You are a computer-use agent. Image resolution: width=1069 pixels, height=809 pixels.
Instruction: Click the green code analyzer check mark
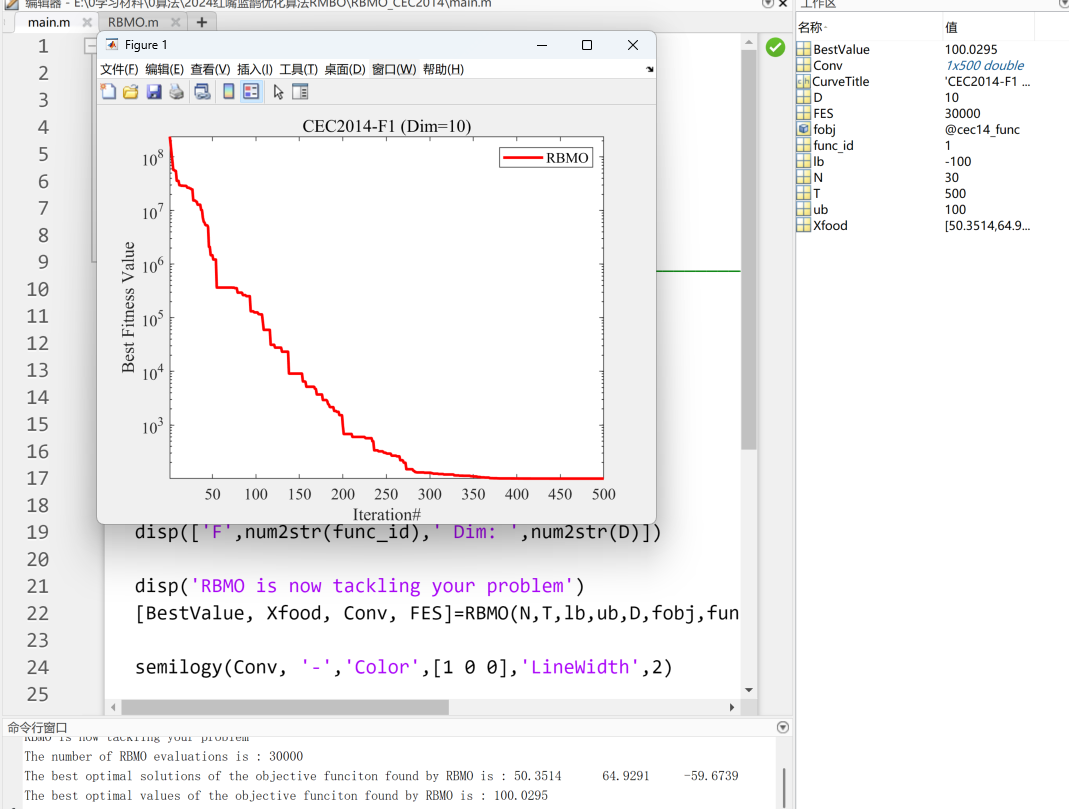pyautogui.click(x=775, y=48)
